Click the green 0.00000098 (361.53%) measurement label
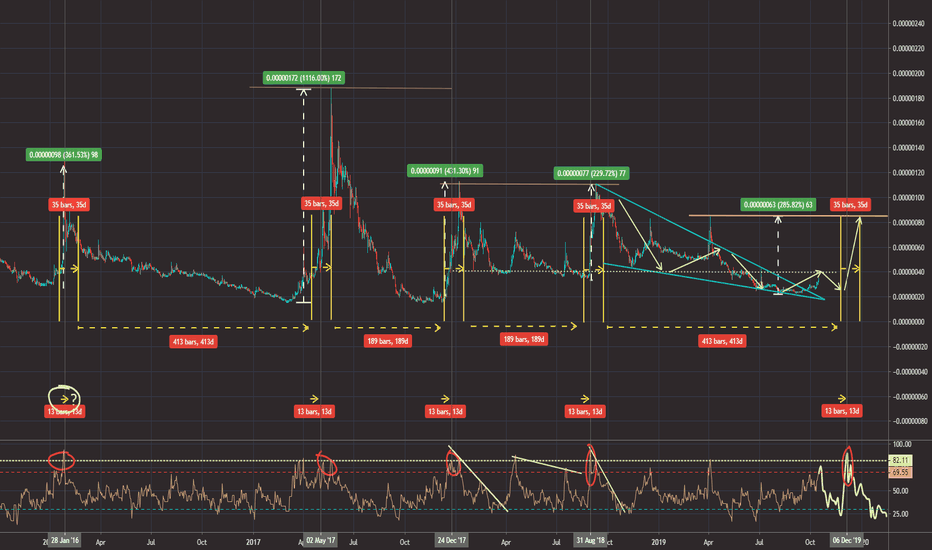This screenshot has width=932, height=550. (x=64, y=155)
